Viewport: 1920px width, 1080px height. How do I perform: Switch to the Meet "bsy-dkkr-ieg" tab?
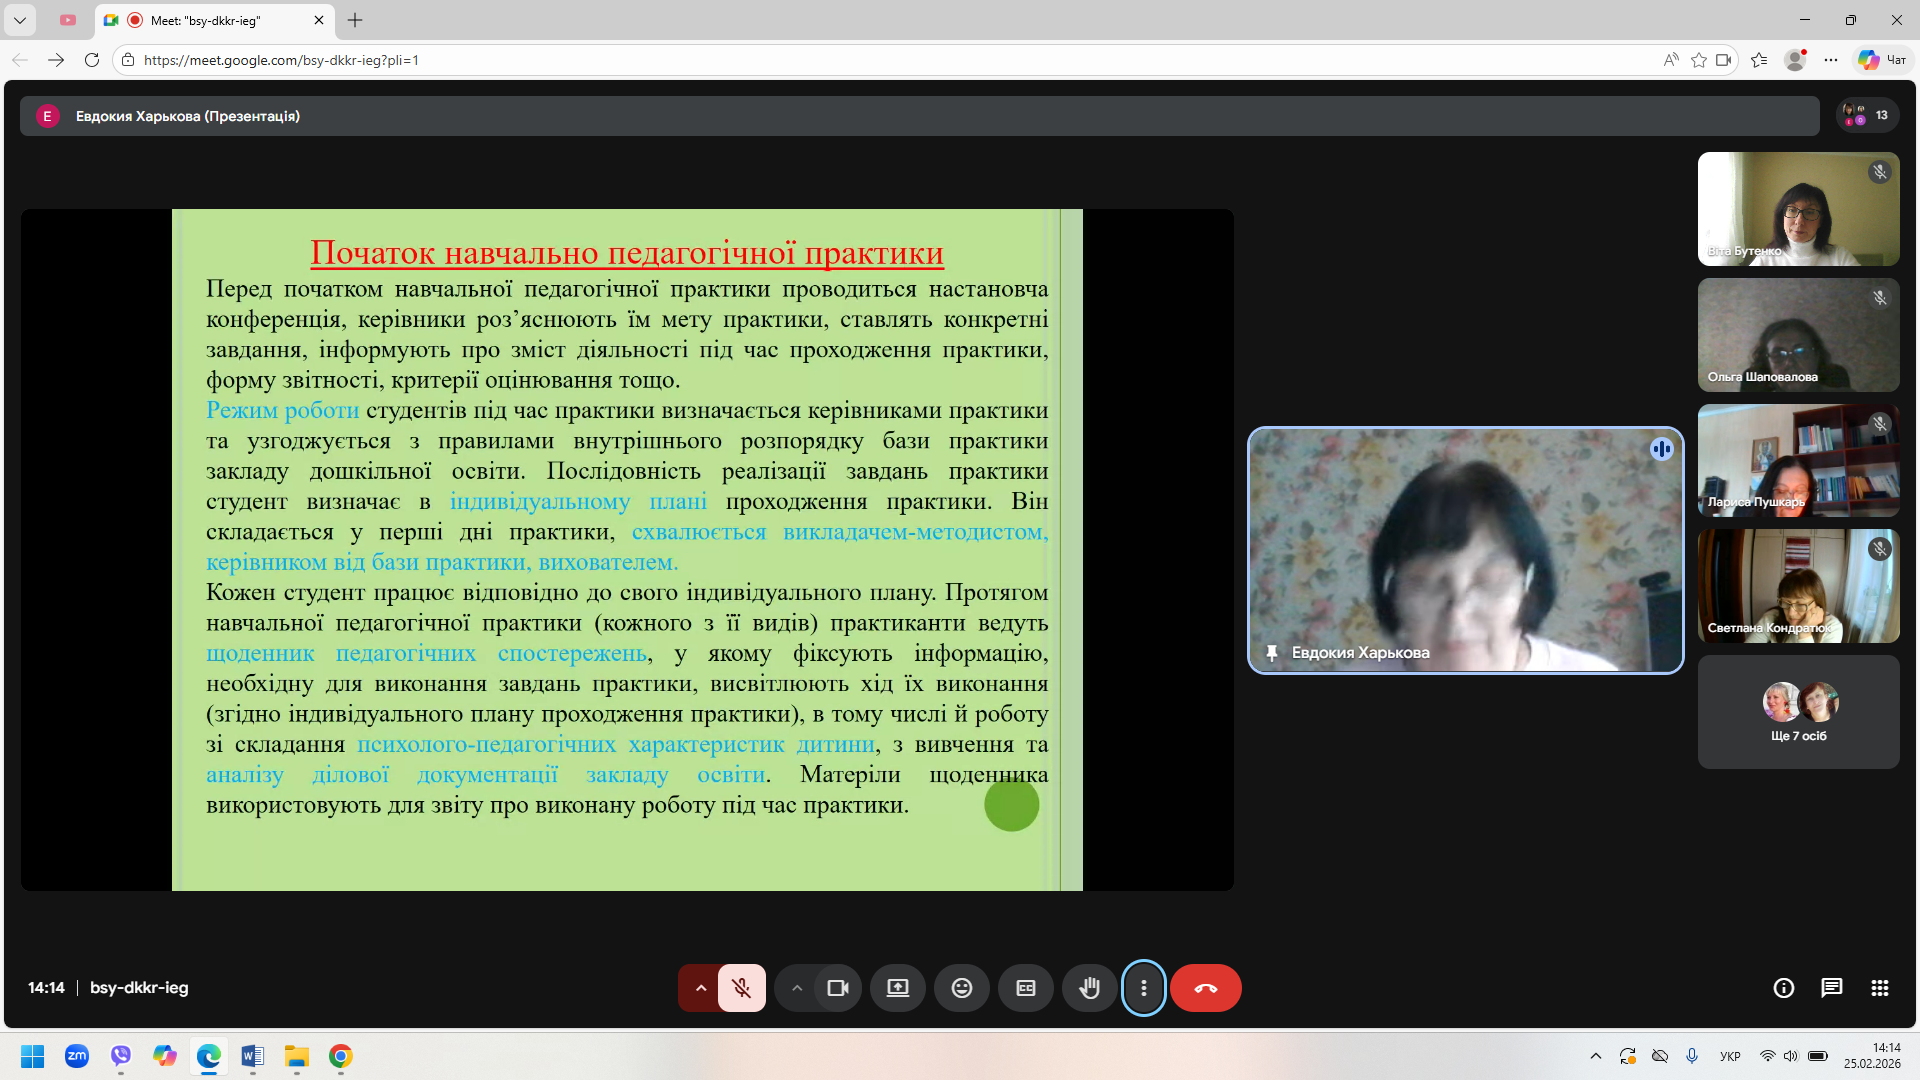point(205,20)
